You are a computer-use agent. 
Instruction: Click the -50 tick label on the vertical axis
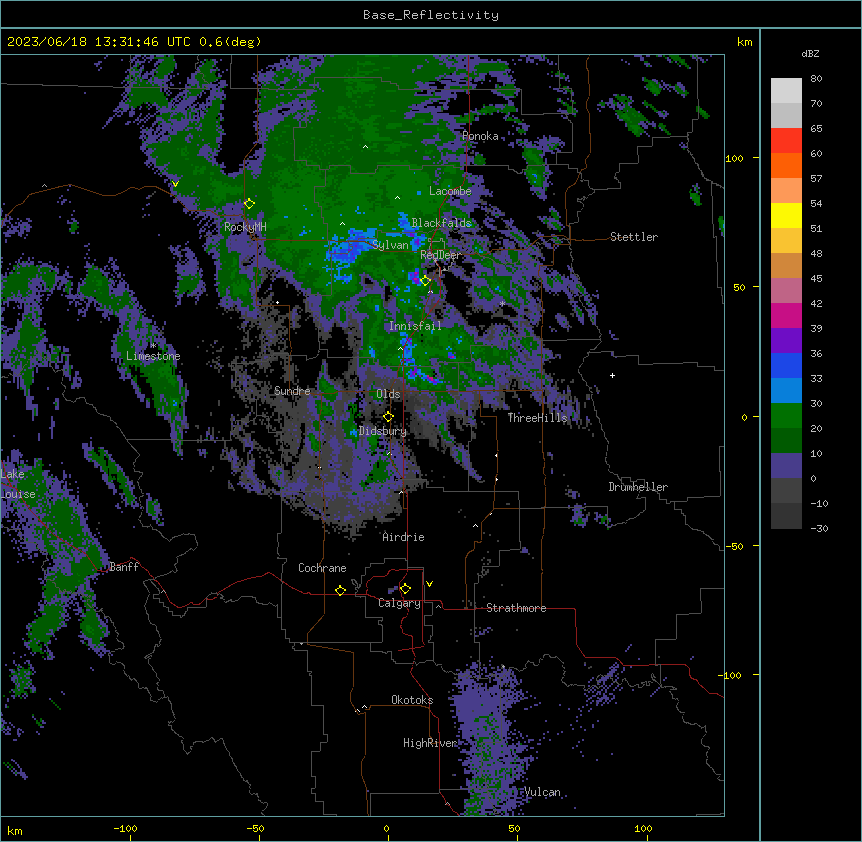(733, 546)
